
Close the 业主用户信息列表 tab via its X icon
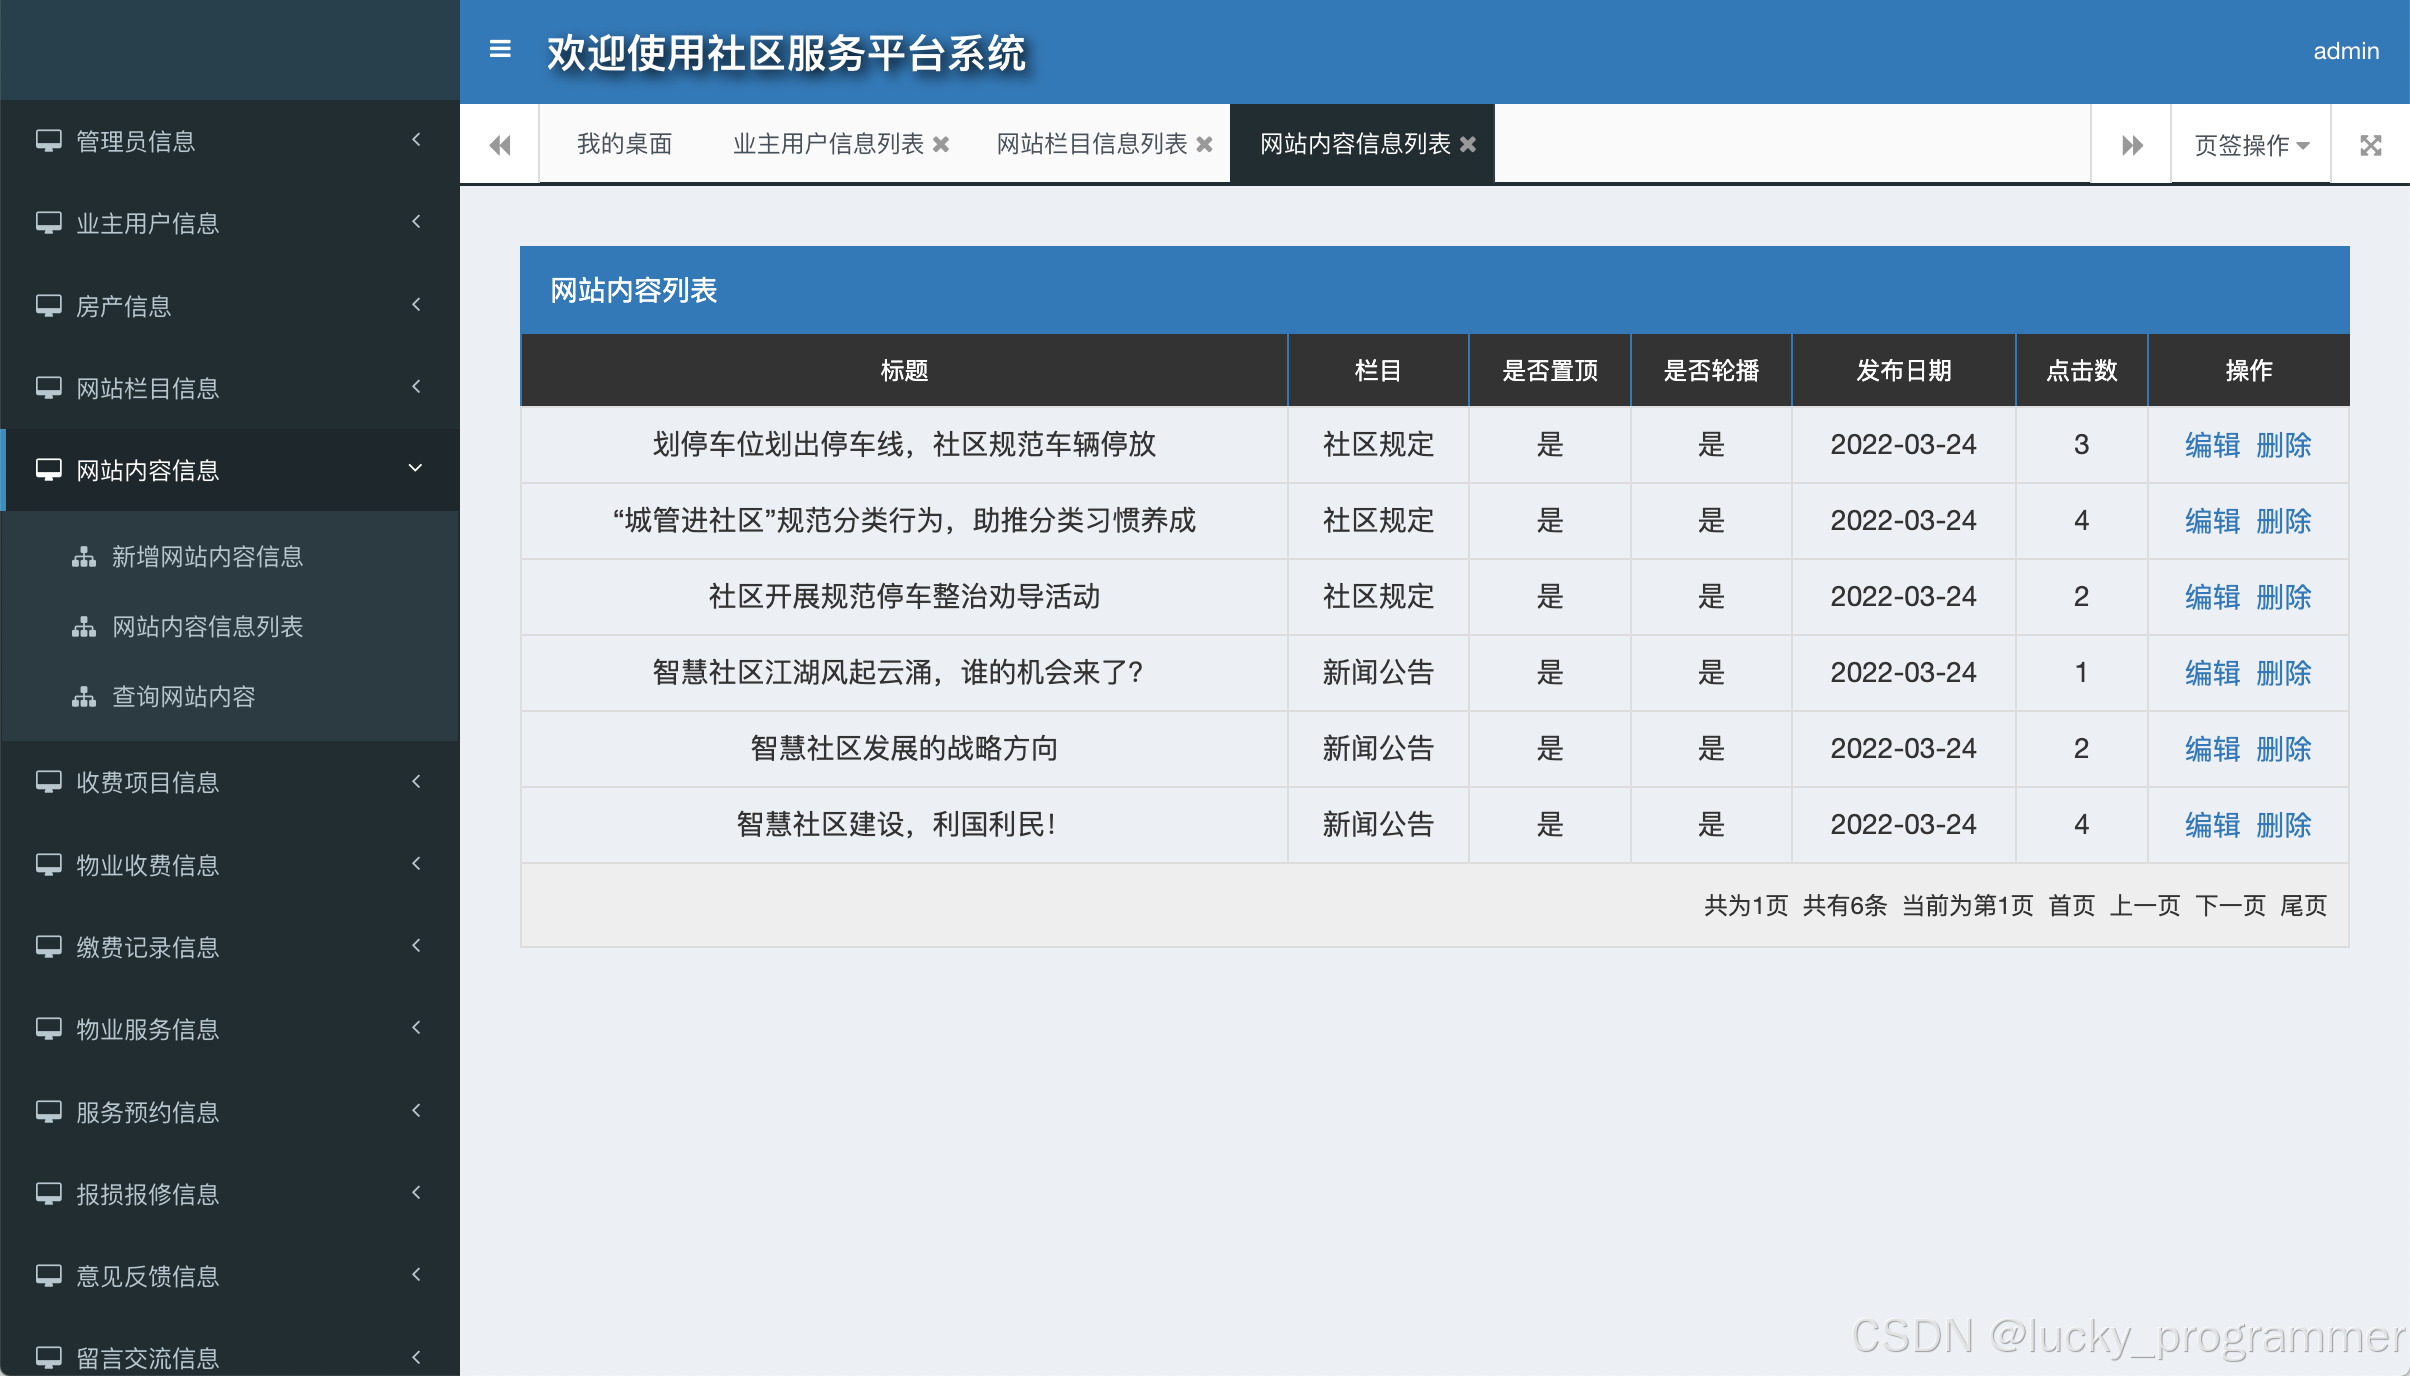coord(941,145)
